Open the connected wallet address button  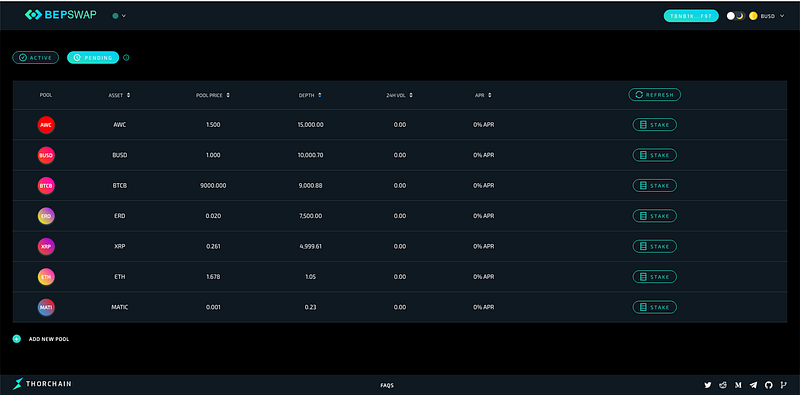(691, 16)
